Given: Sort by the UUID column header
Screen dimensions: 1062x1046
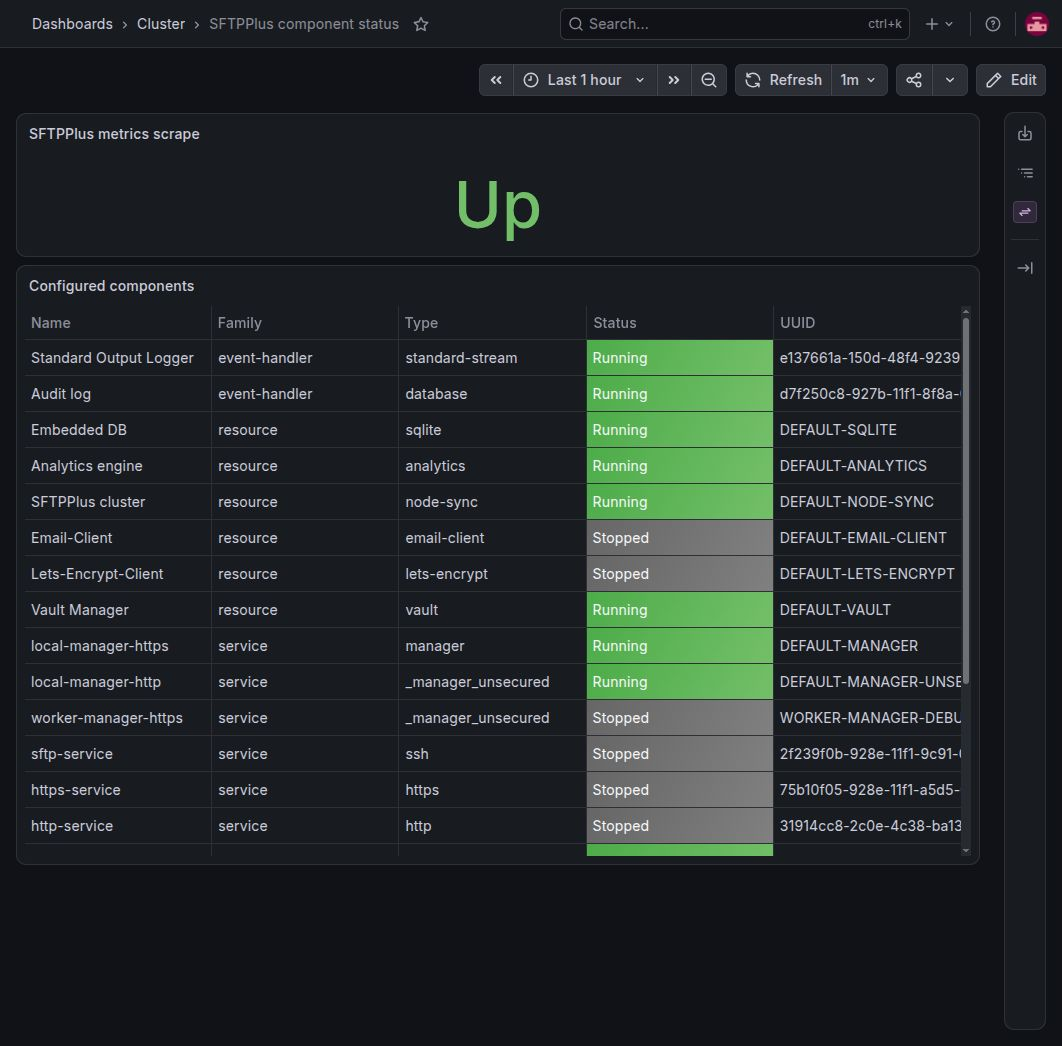Looking at the screenshot, I should (798, 322).
